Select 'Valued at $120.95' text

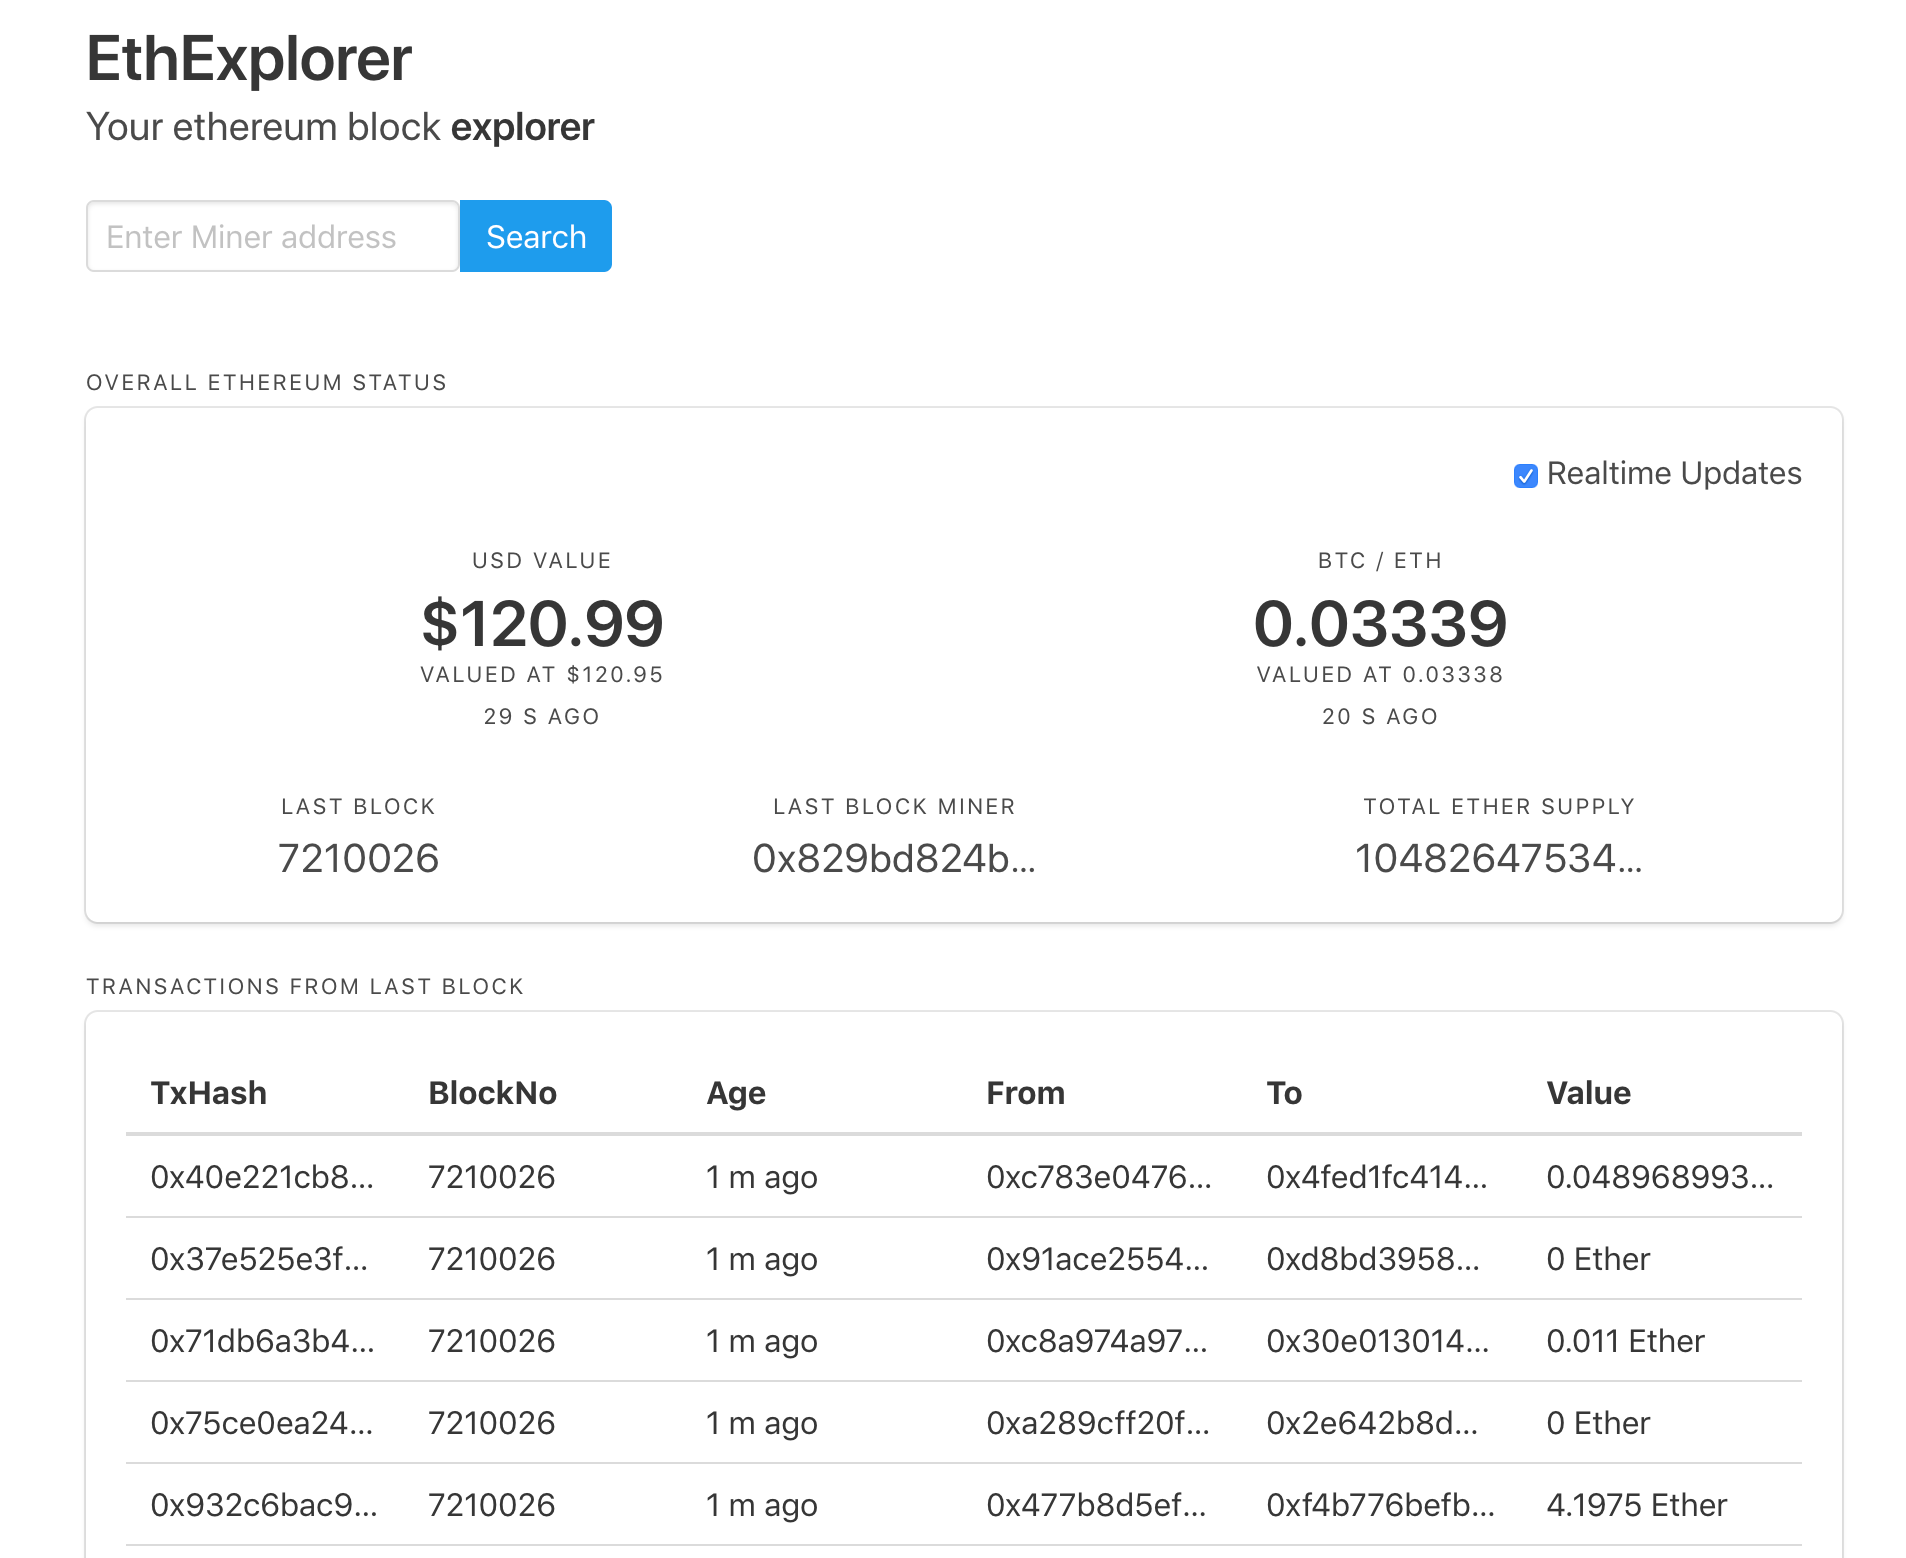pyautogui.click(x=542, y=675)
